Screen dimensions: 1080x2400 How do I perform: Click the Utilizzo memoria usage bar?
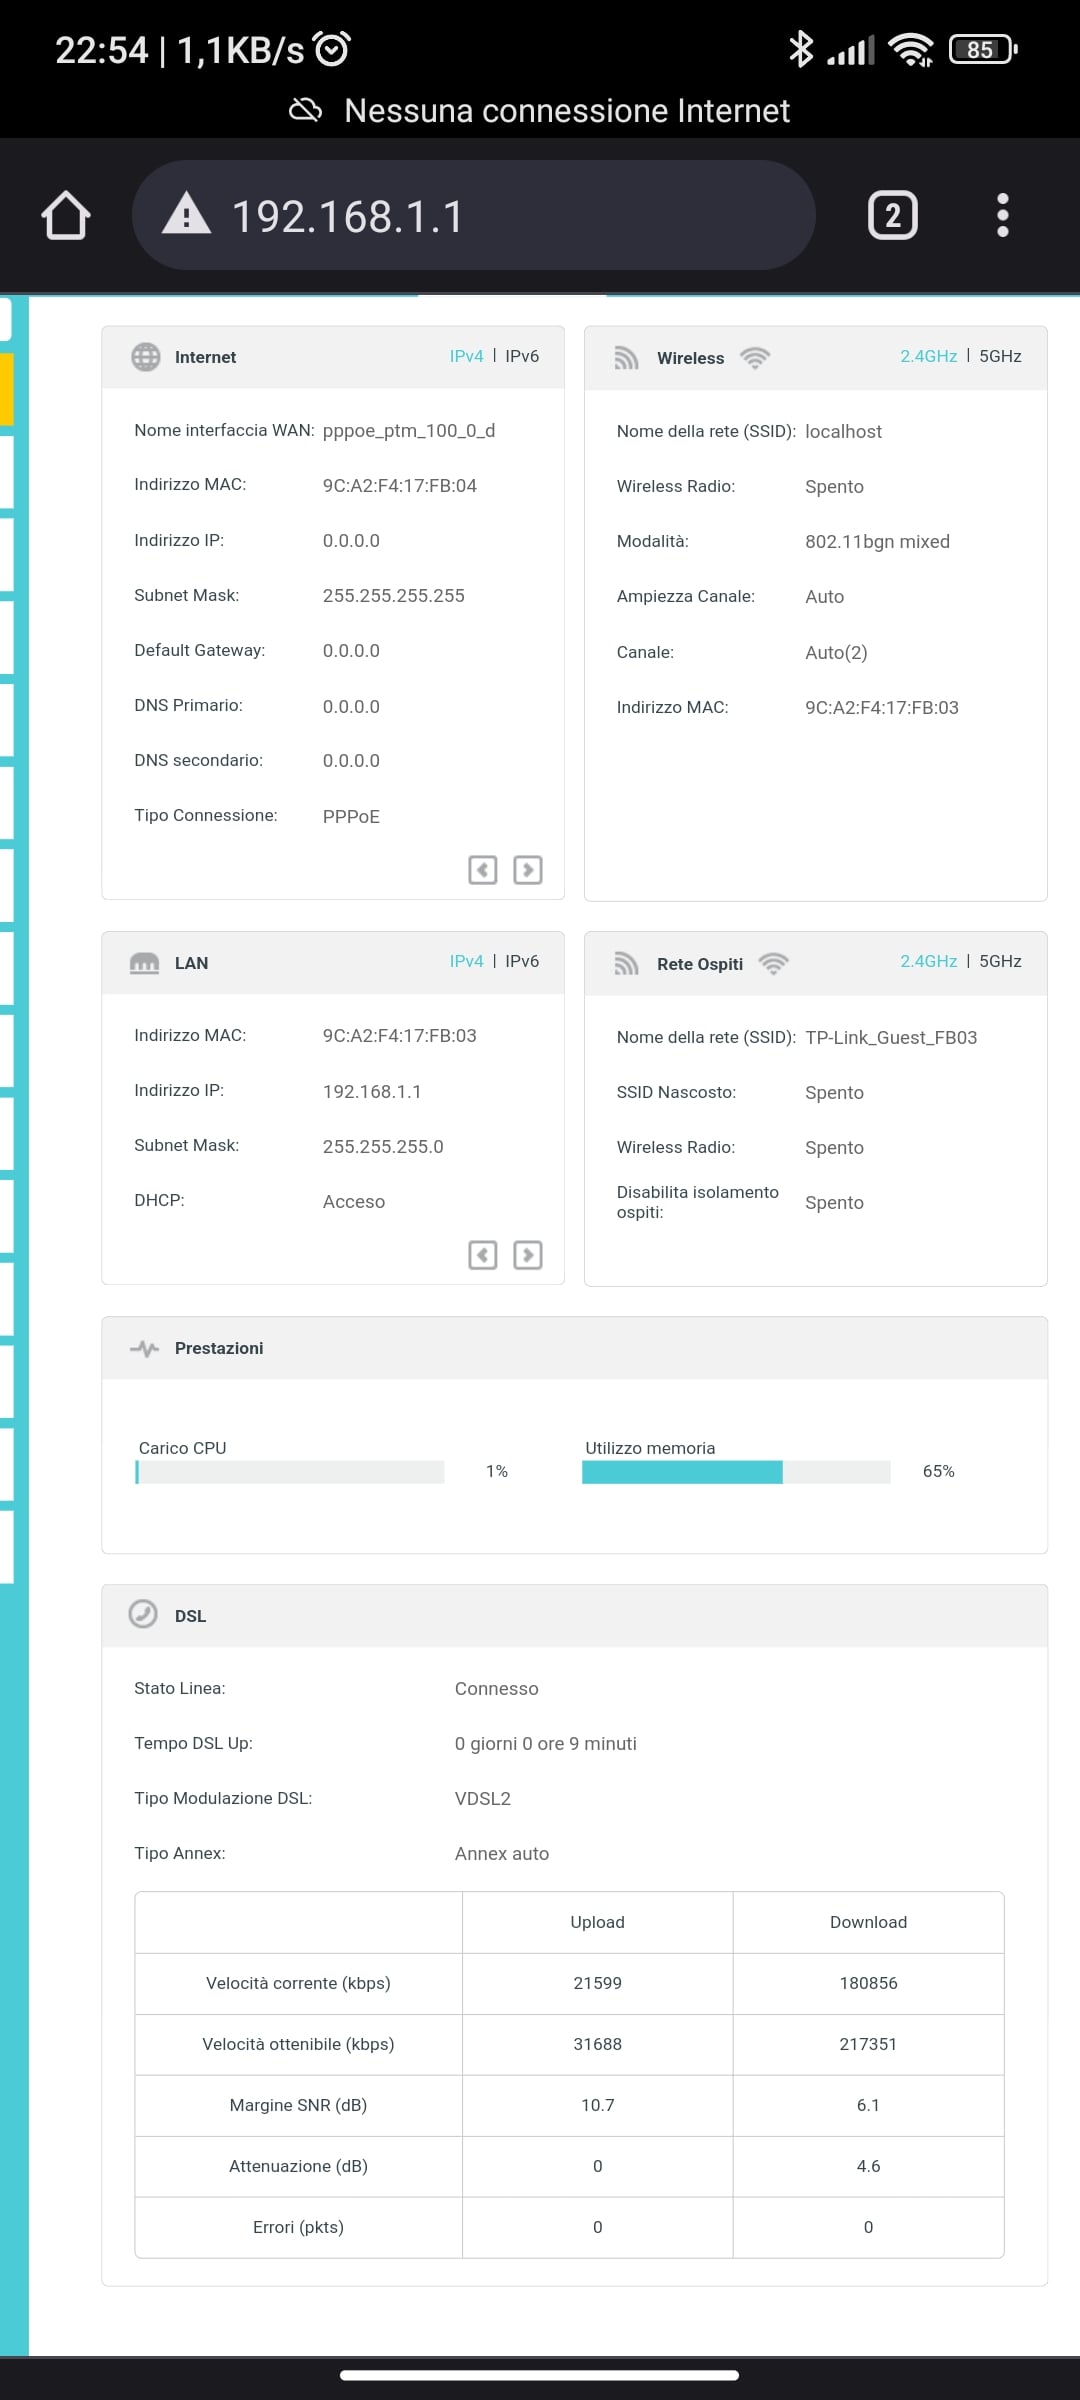(x=735, y=1471)
